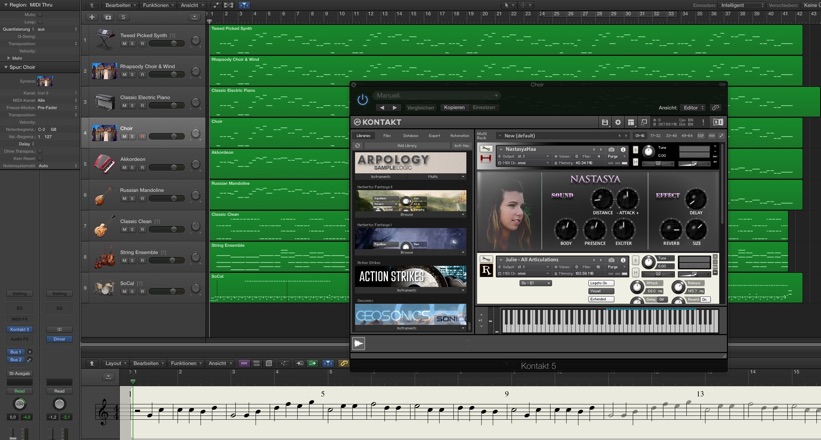This screenshot has height=440, width=821.
Task: Select Automation tab in Kontakt browser
Action: click(x=460, y=136)
